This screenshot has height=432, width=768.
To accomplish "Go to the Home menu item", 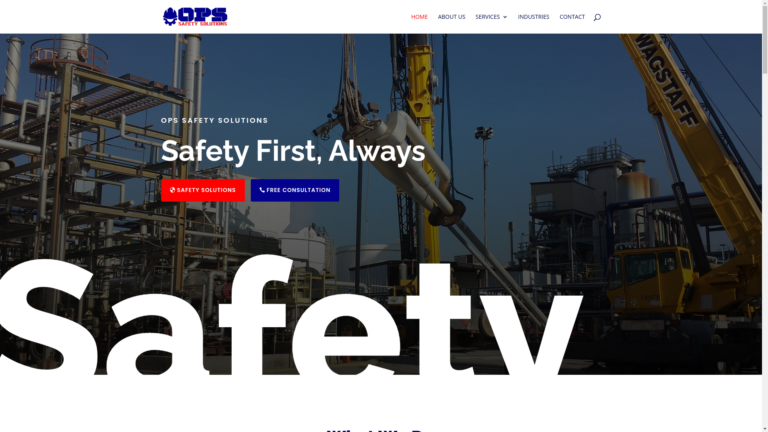I will pos(419,17).
